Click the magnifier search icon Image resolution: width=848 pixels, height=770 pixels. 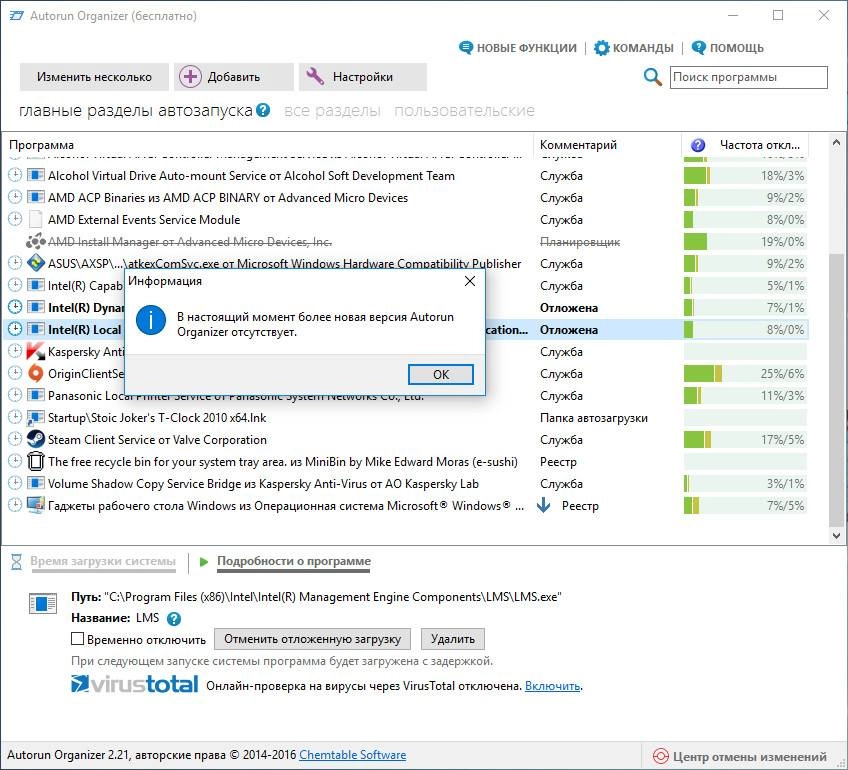coord(653,77)
